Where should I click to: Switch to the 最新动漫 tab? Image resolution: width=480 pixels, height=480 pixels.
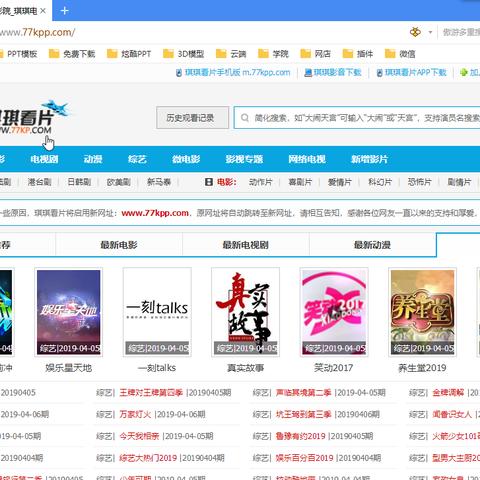(x=372, y=245)
